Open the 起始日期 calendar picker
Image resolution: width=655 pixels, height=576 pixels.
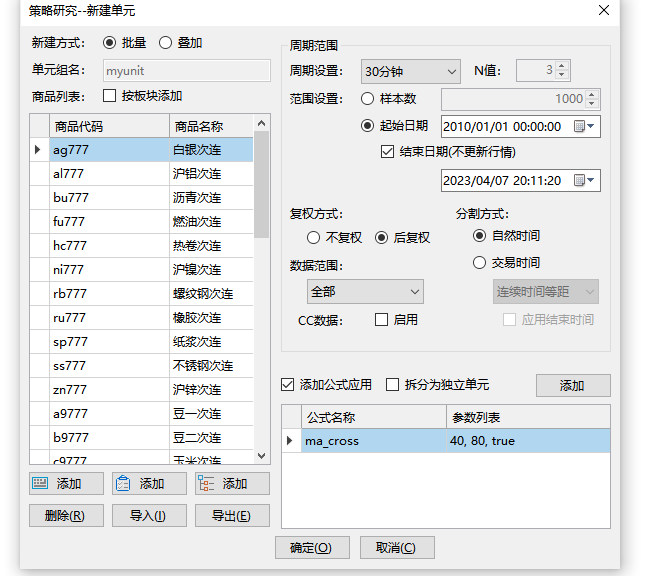point(584,126)
